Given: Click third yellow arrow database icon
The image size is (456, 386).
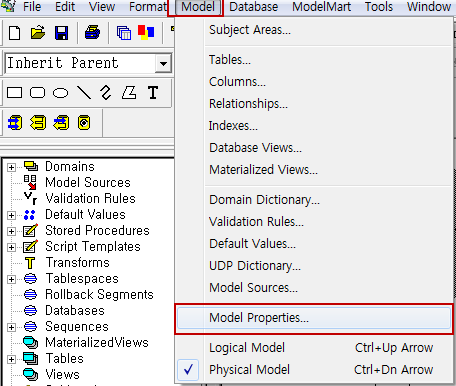Looking at the screenshot, I should (x=61, y=123).
